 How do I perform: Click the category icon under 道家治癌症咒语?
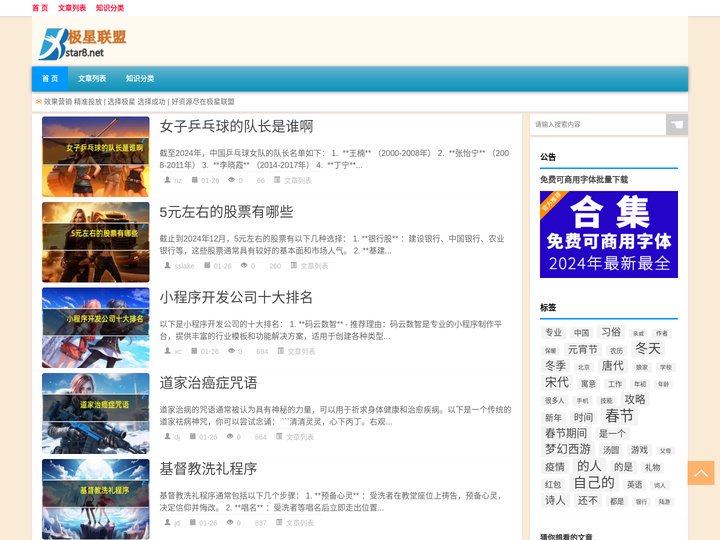click(x=279, y=436)
